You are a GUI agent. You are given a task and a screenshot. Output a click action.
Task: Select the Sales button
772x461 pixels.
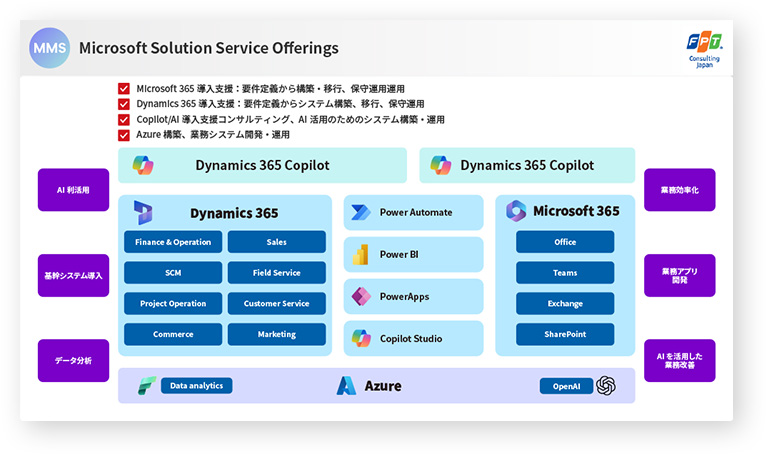coord(277,242)
